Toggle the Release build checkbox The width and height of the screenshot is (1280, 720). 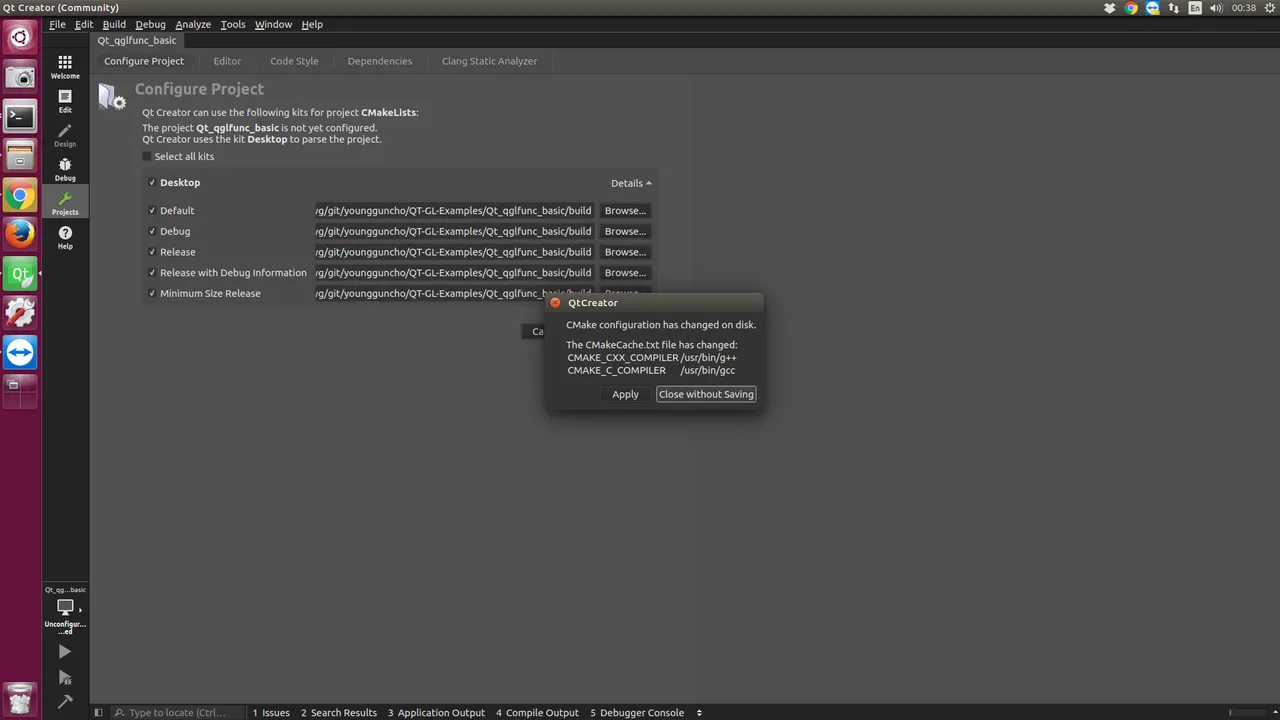pos(152,253)
